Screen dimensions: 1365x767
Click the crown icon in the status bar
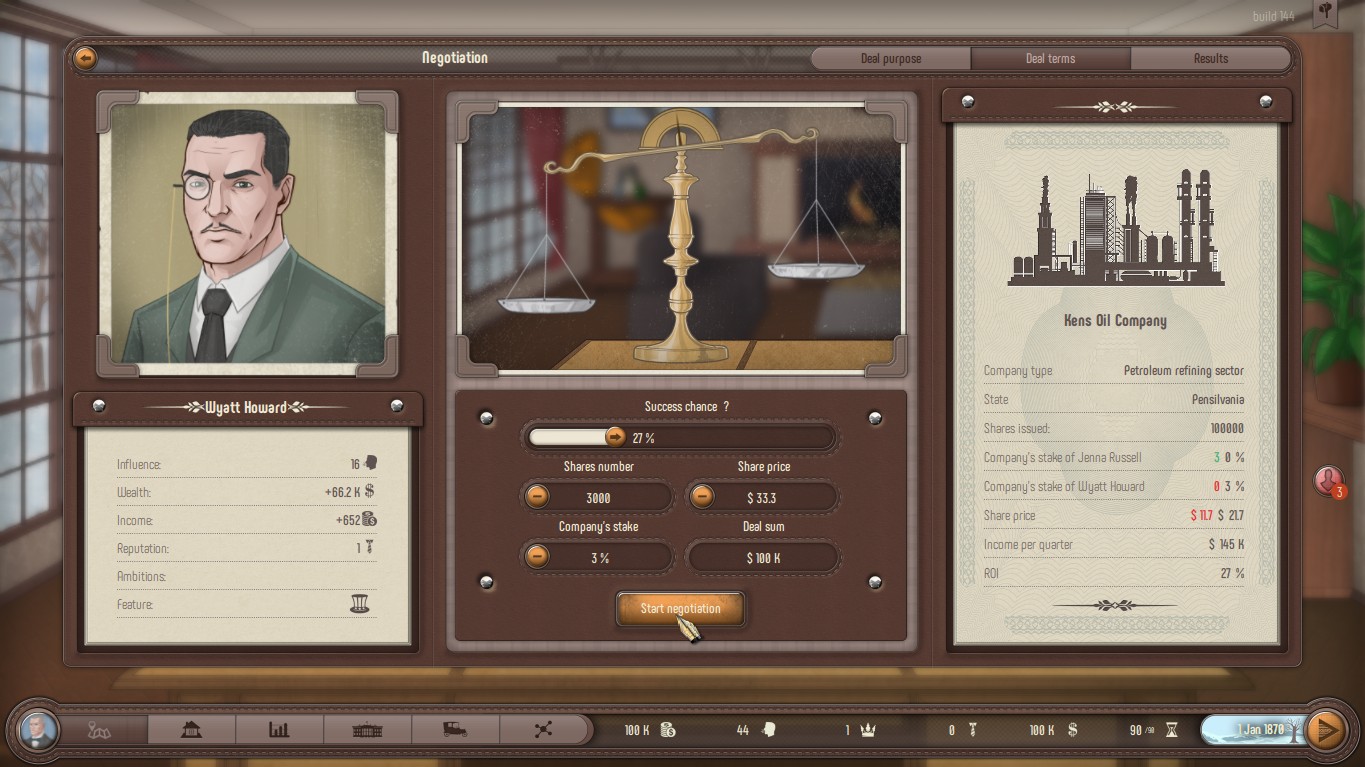(x=866, y=730)
